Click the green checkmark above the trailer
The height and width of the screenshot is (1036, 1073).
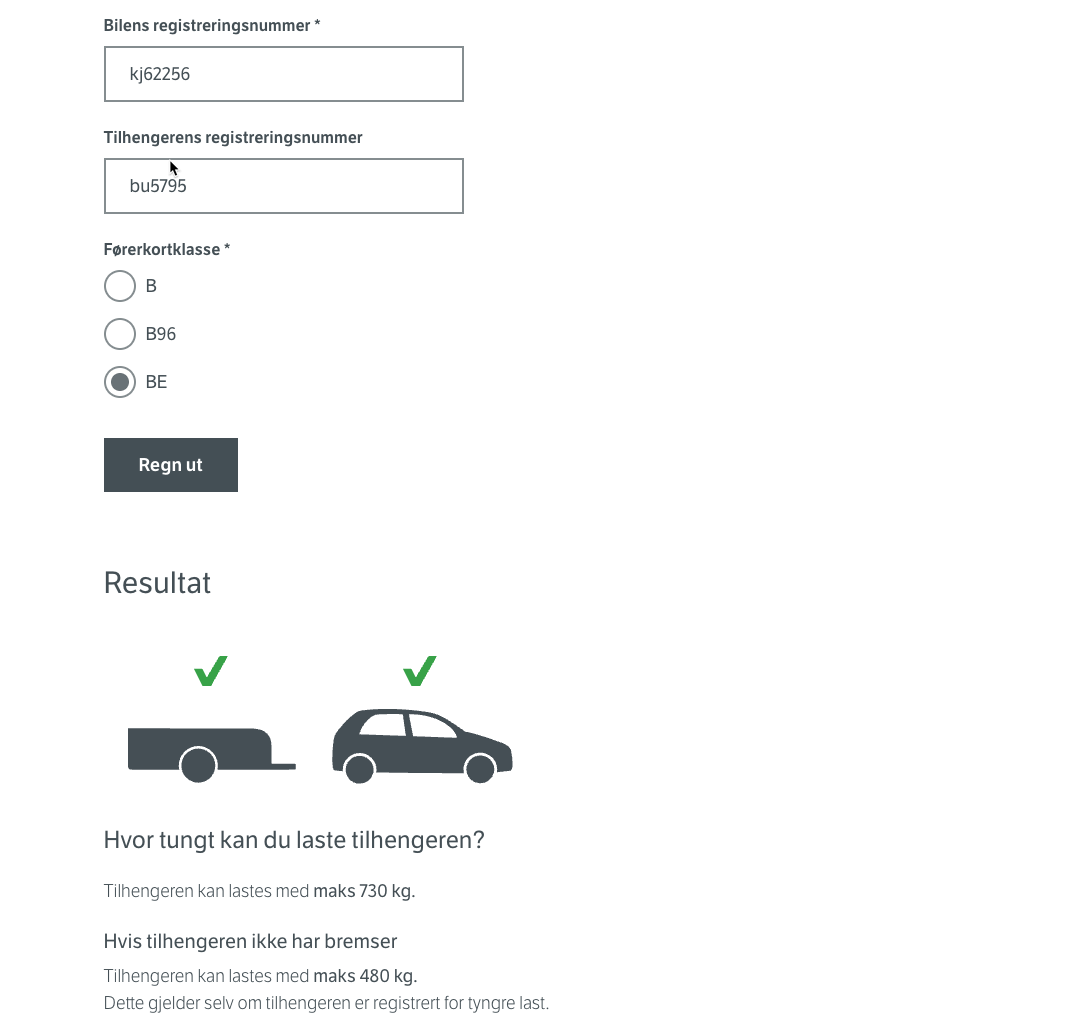tap(211, 671)
